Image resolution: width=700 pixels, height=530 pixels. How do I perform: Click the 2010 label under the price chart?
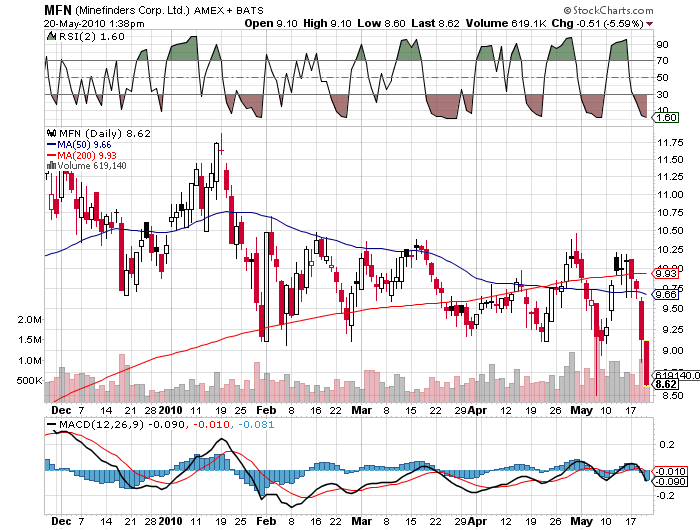click(x=171, y=410)
